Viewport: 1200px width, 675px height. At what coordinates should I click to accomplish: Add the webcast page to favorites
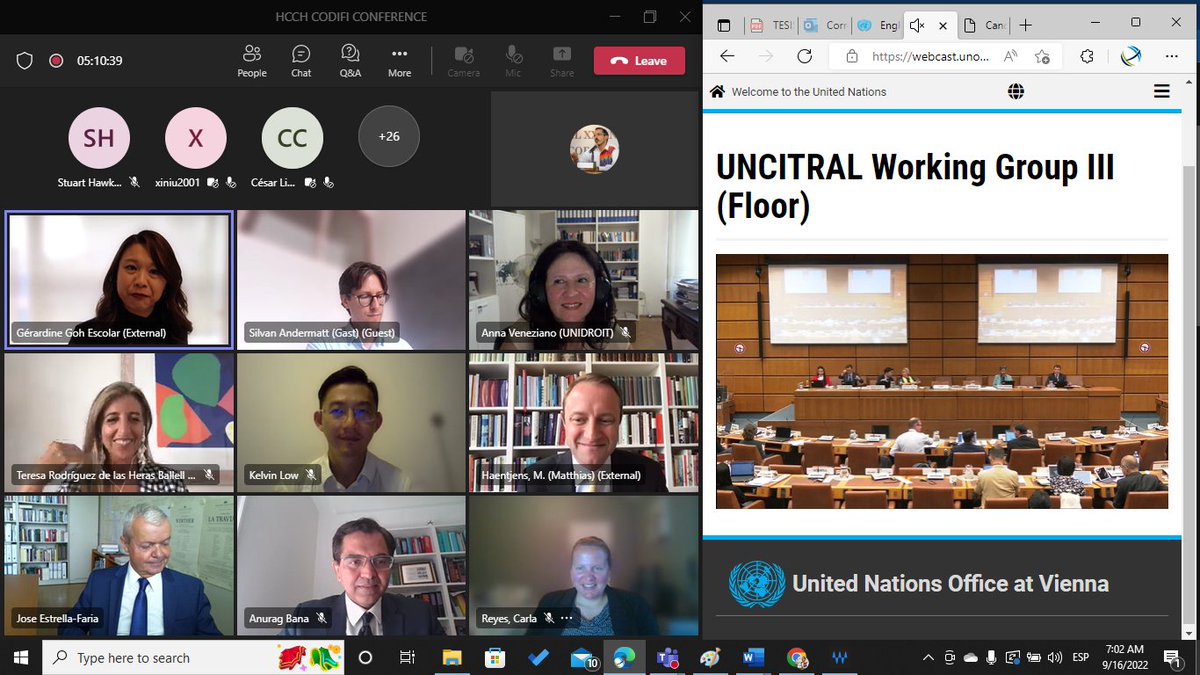[1040, 57]
